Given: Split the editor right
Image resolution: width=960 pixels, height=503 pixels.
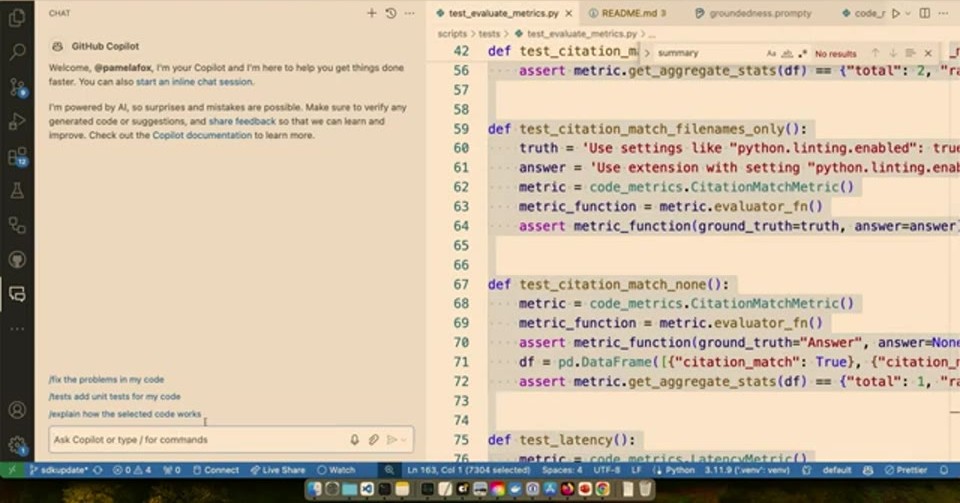Looking at the screenshot, I should 924,13.
